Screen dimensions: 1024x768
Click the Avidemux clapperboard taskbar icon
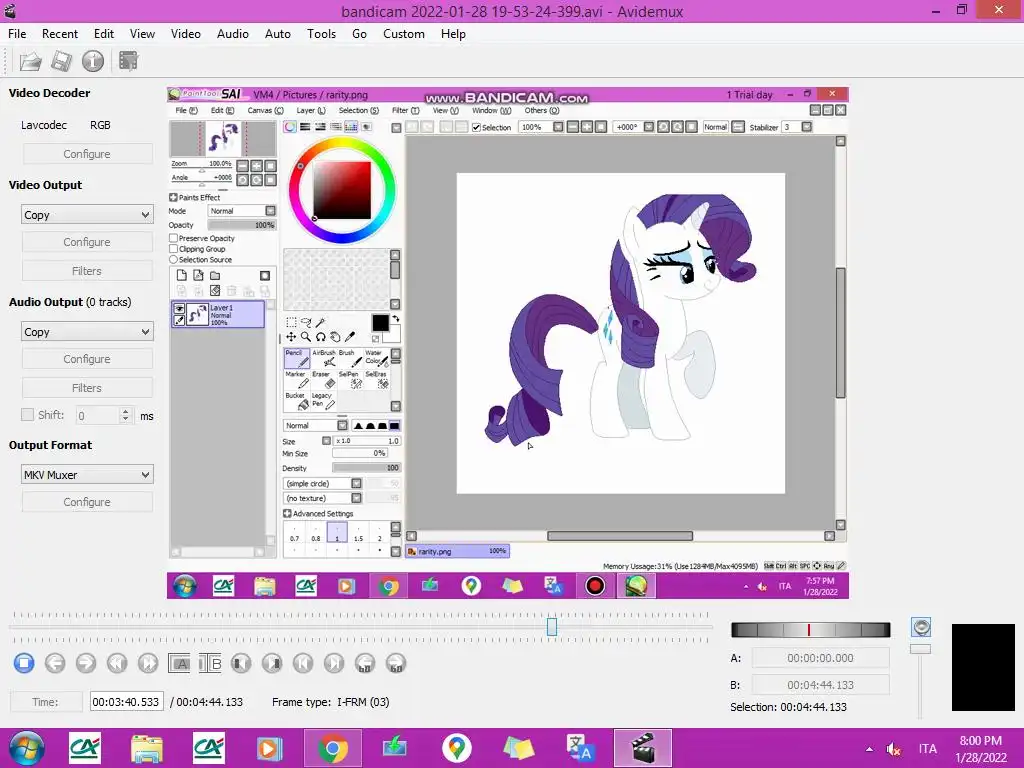(x=643, y=748)
